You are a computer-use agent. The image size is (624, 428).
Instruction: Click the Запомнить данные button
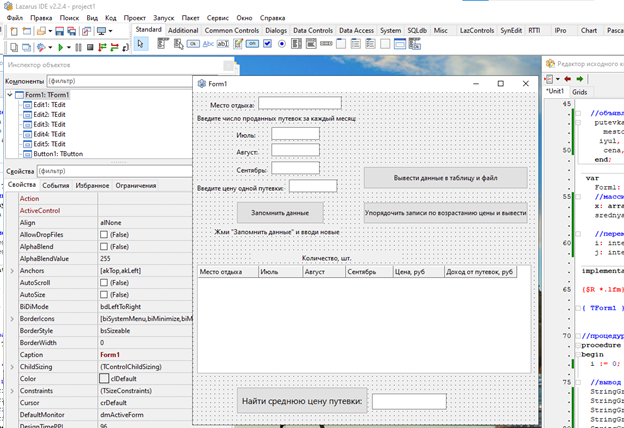(x=280, y=213)
